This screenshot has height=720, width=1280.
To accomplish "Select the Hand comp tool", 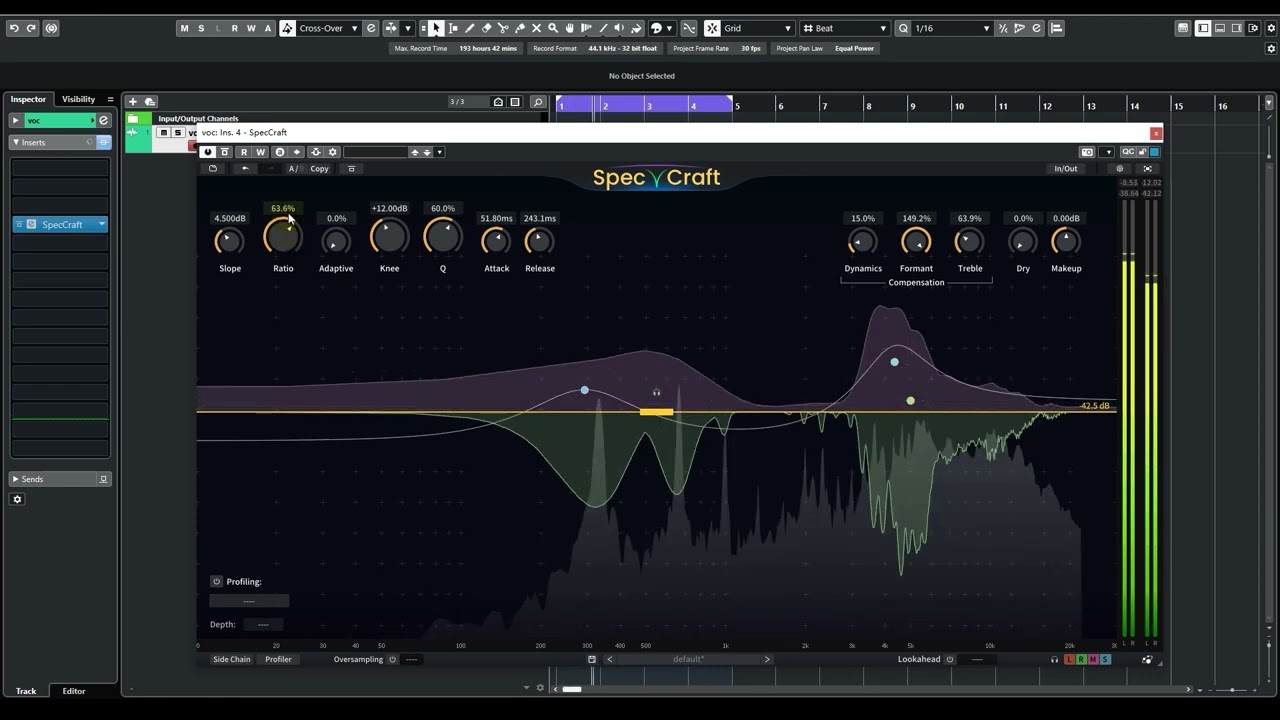I will tap(569, 28).
